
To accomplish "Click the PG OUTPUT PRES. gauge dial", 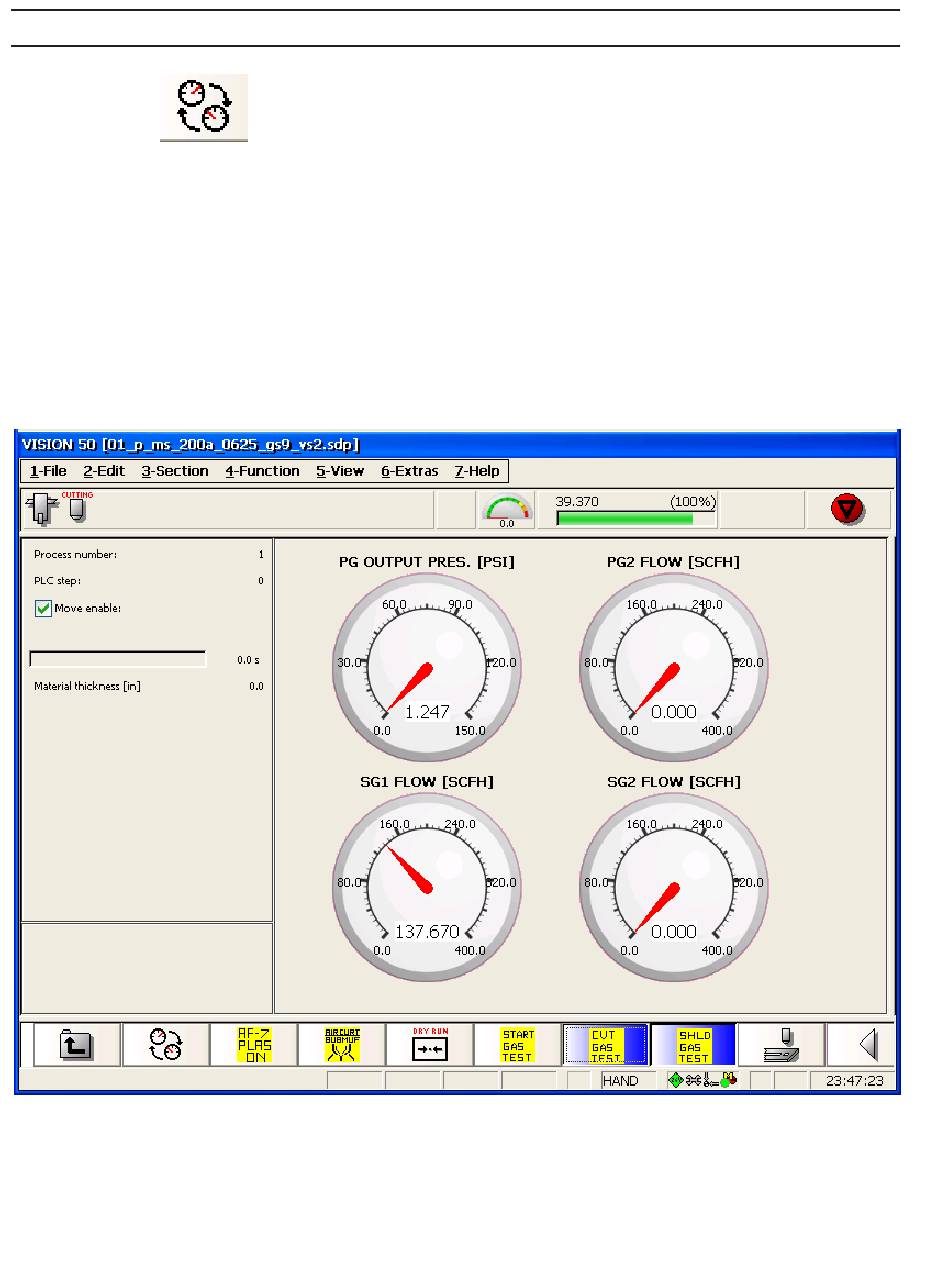I will pos(427,668).
